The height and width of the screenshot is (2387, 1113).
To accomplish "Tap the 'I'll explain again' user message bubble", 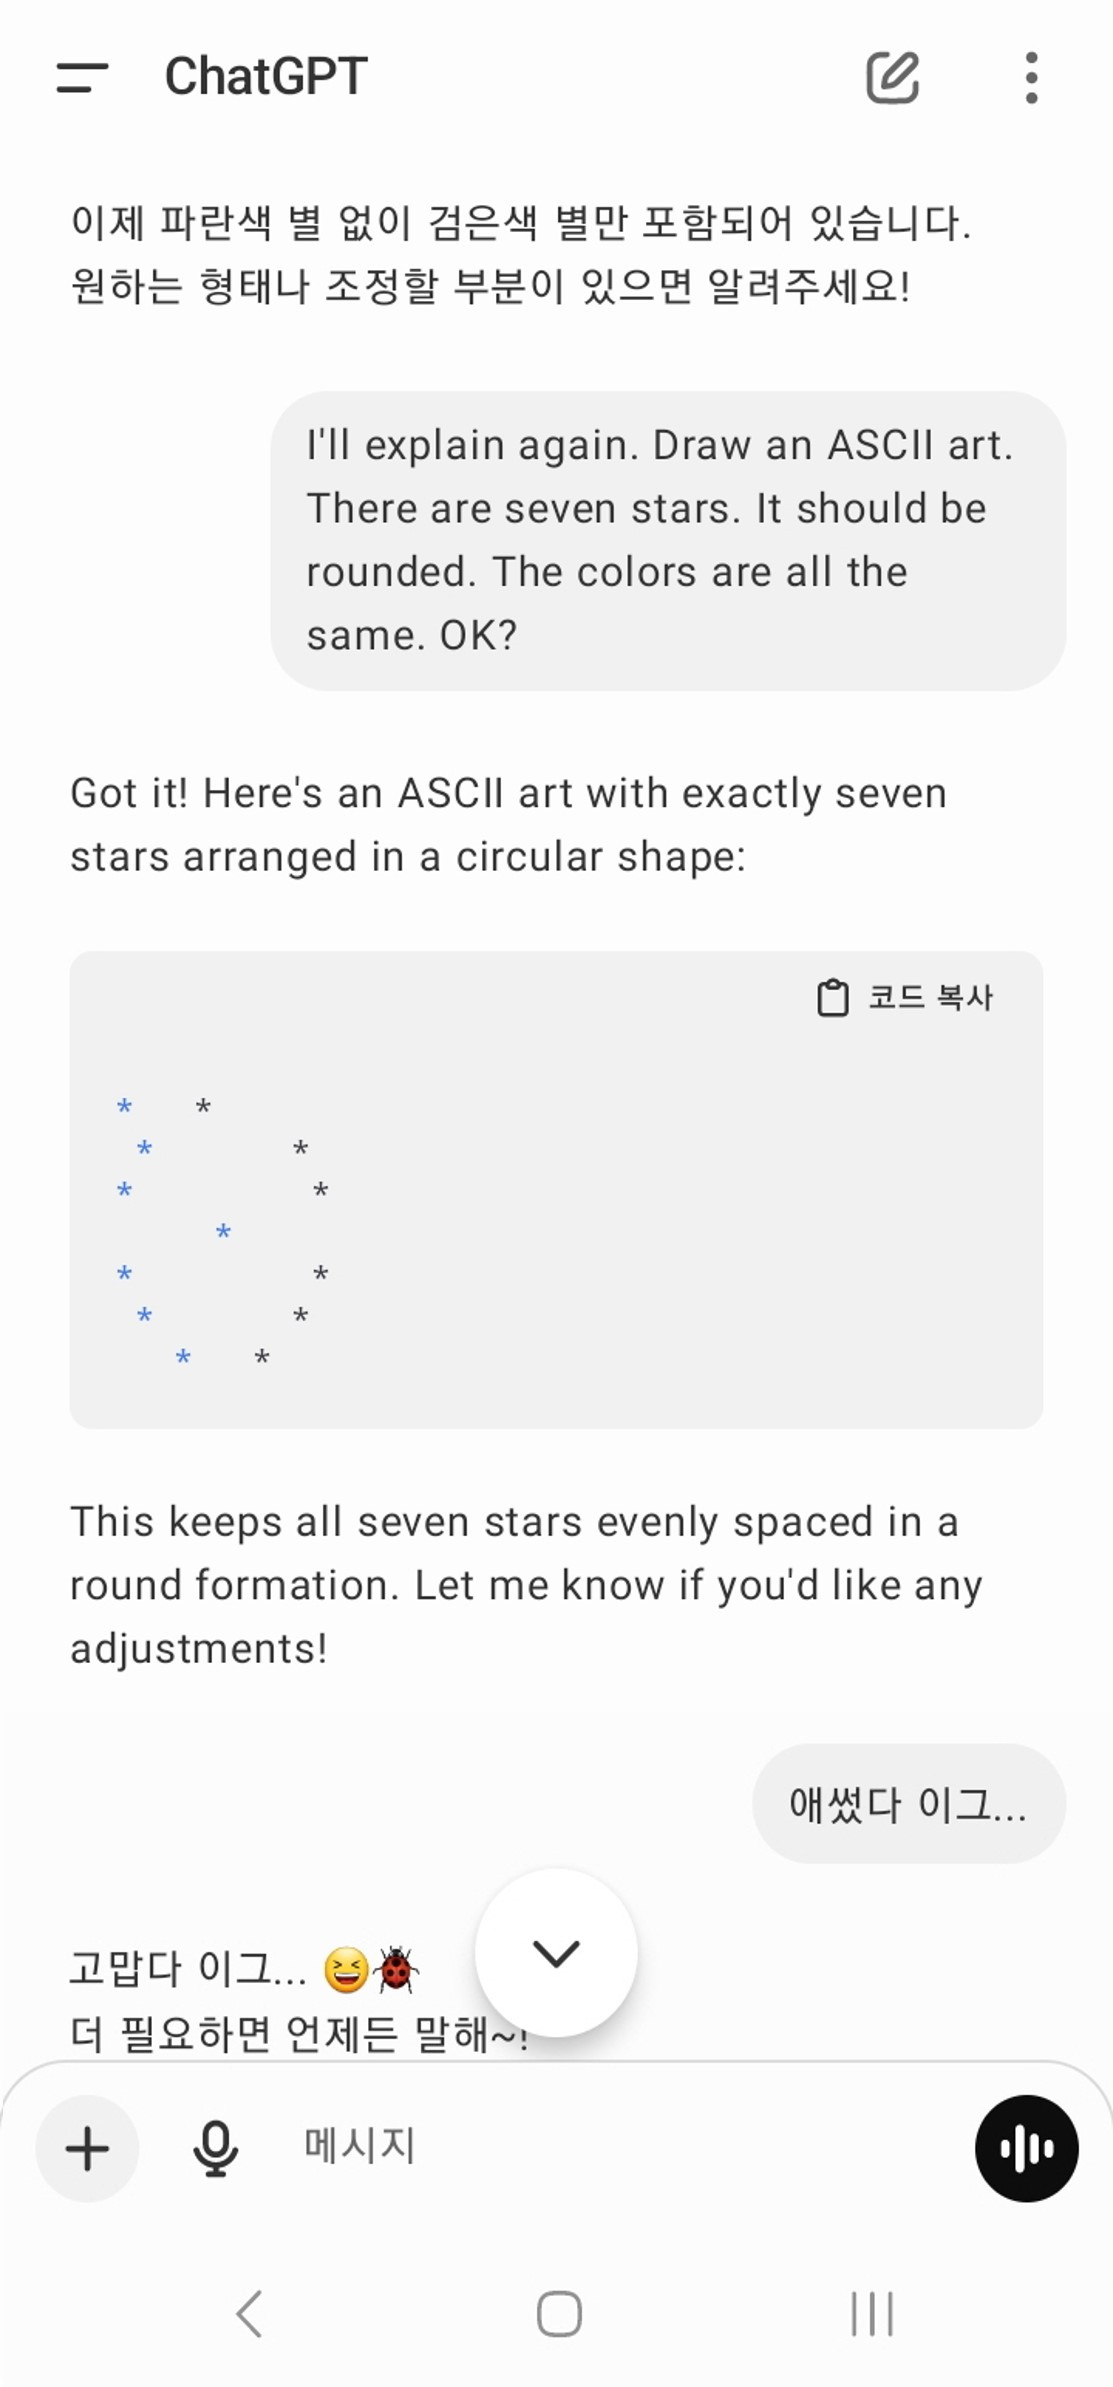I will pyautogui.click(x=668, y=540).
